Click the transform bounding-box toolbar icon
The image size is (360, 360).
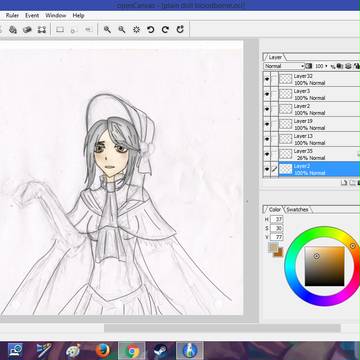point(42,30)
